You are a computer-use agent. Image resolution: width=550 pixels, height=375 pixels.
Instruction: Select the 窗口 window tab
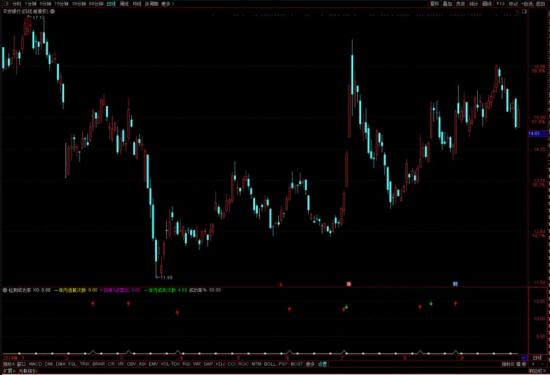[21, 364]
